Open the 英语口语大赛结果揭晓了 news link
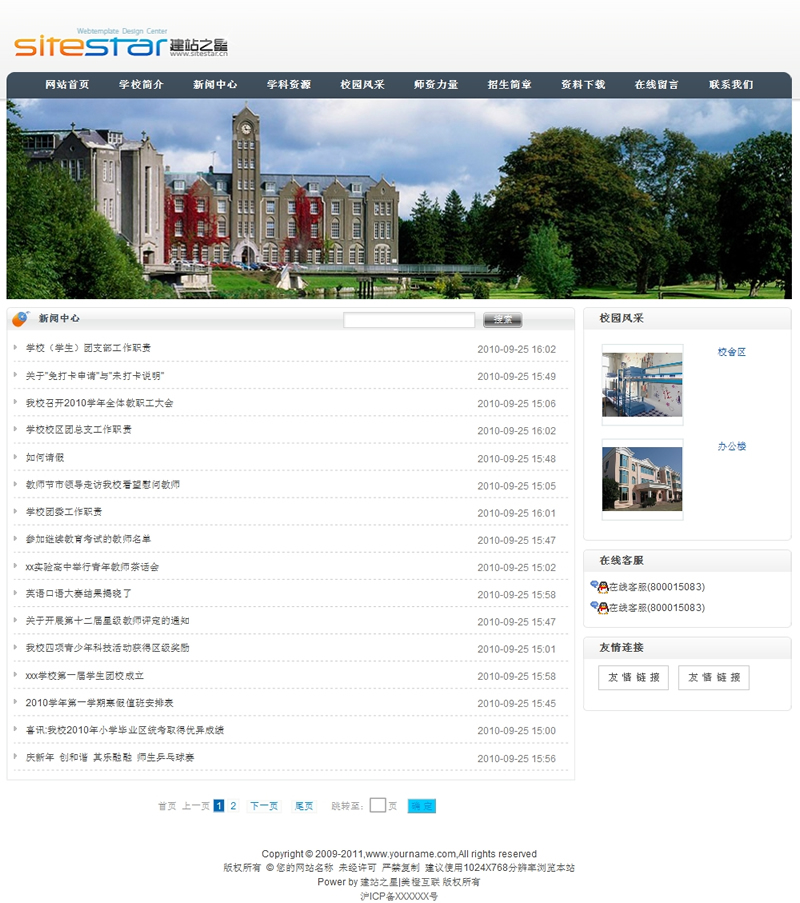 79,594
